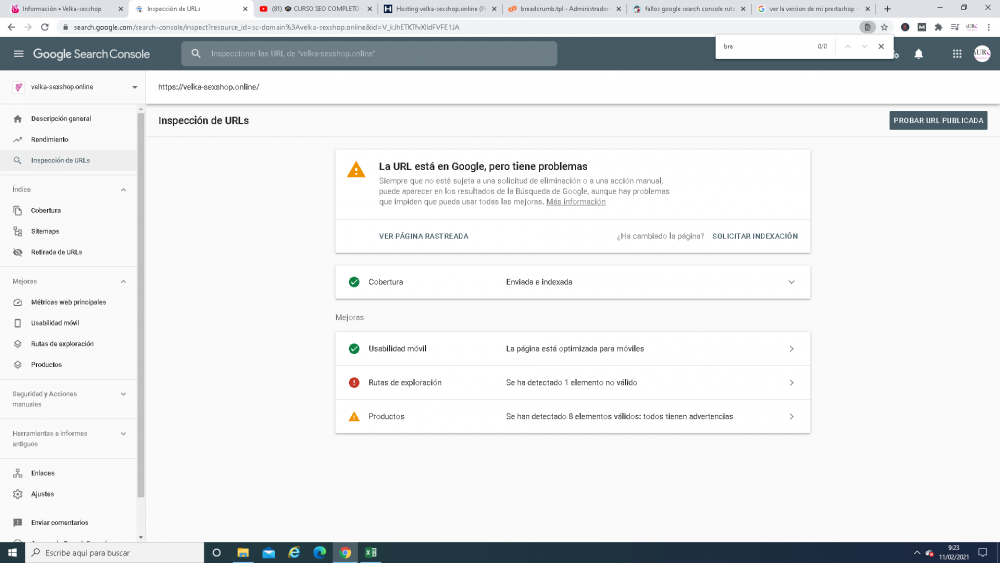The width and height of the screenshot is (1000, 563).
Task: Open the hamburger main menu
Action: (18, 54)
